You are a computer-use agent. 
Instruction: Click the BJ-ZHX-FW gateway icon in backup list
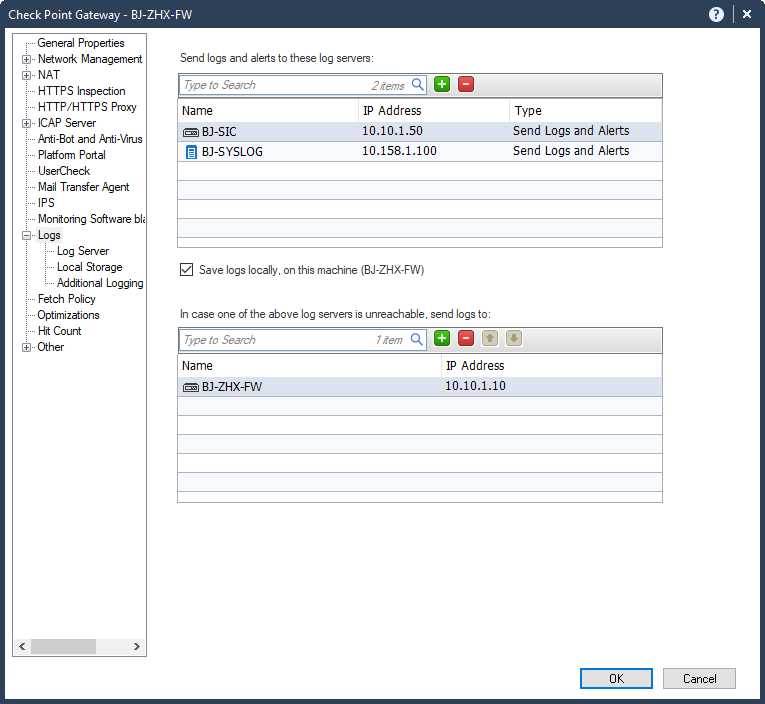click(x=190, y=387)
